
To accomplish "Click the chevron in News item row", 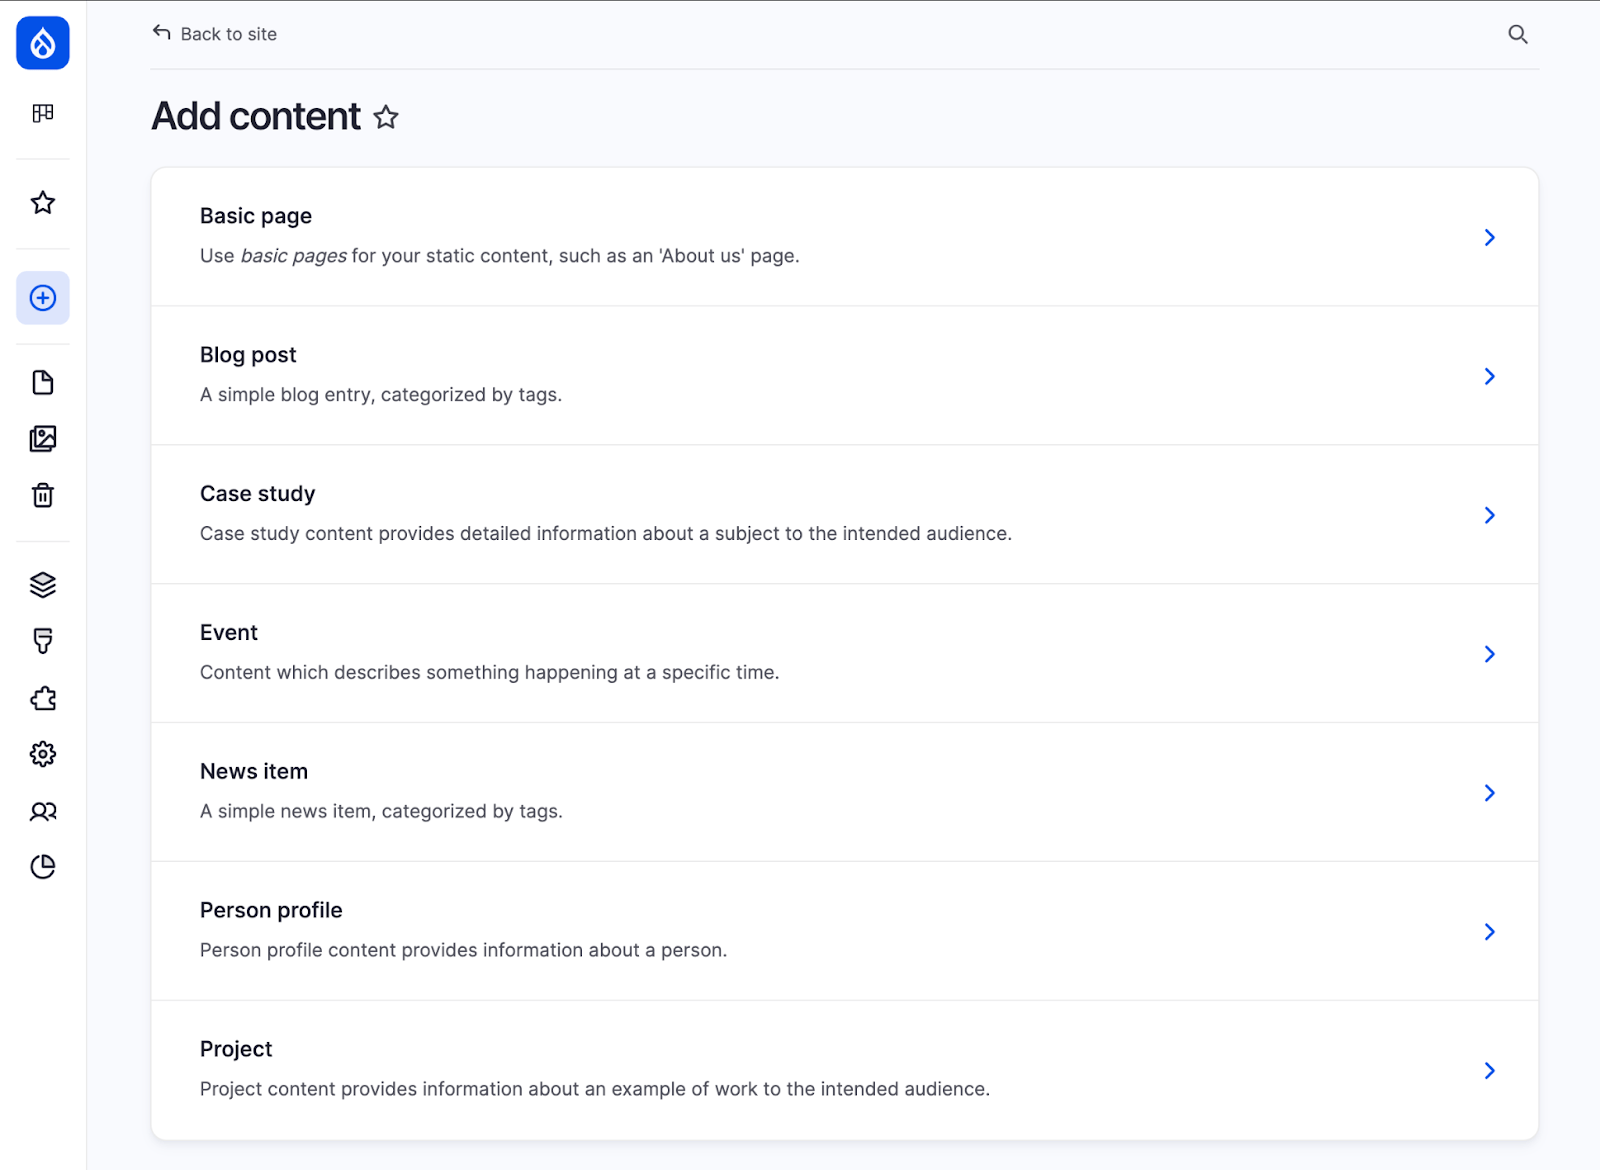I will click(1490, 793).
